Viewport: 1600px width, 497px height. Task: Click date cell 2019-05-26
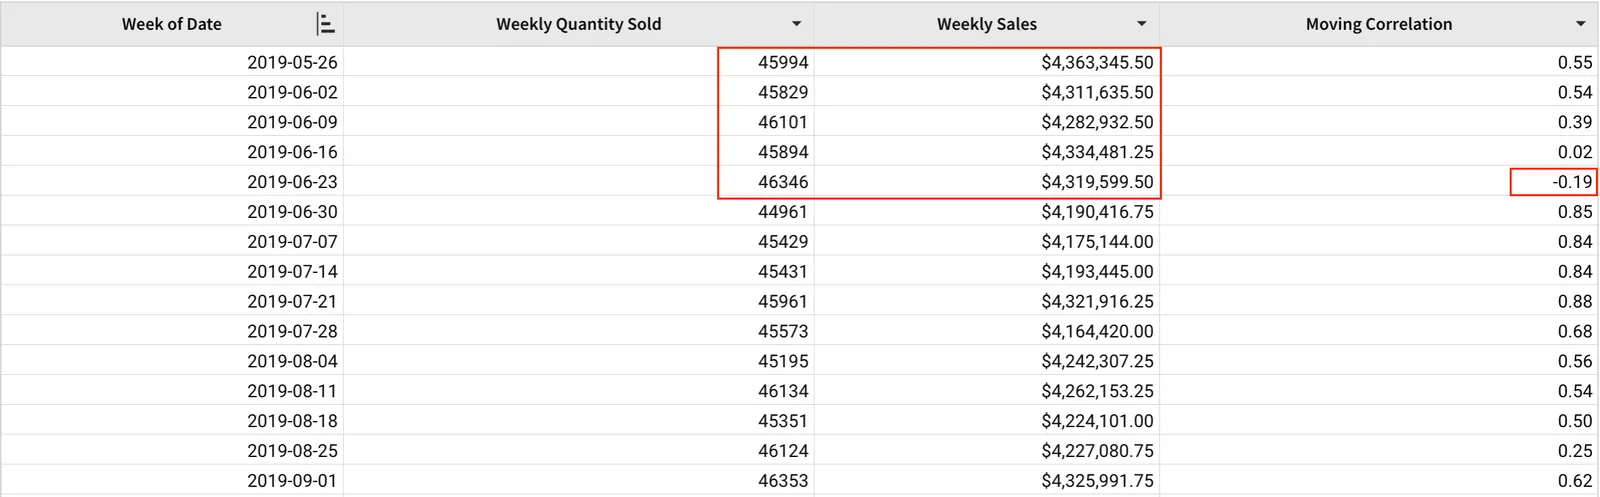coord(172,62)
